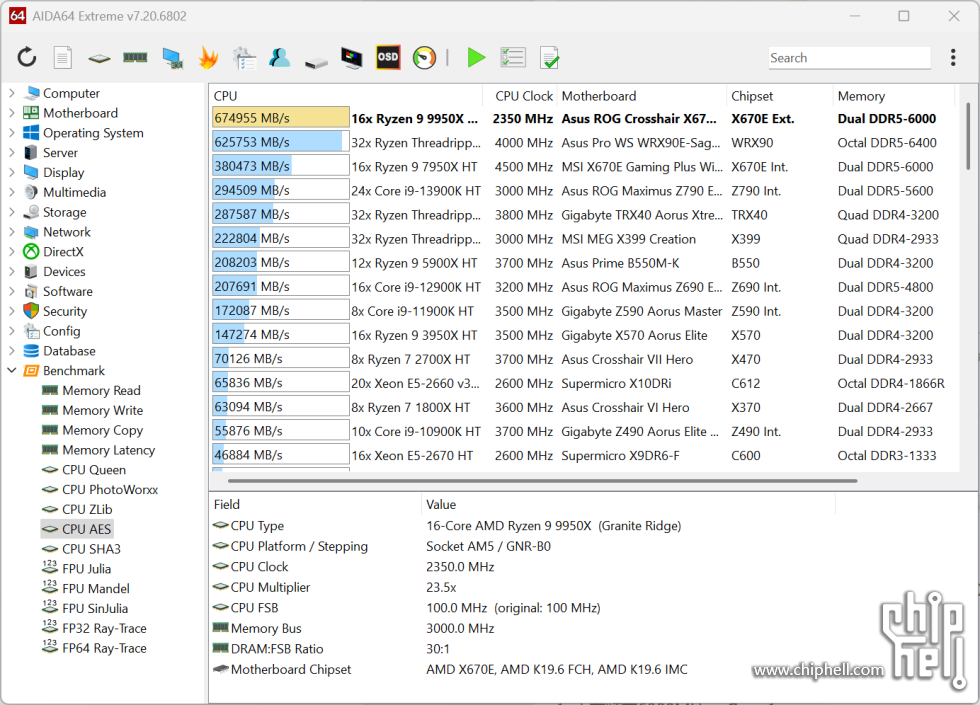Open the three-dot menu button
The width and height of the screenshot is (980, 705).
click(953, 58)
